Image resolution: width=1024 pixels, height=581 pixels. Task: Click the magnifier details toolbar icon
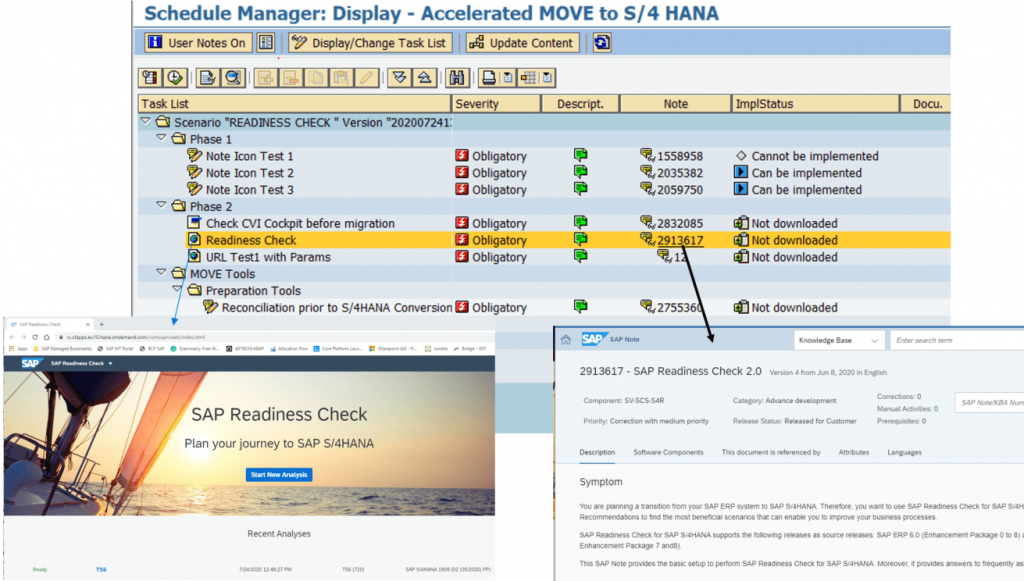pyautogui.click(x=232, y=78)
